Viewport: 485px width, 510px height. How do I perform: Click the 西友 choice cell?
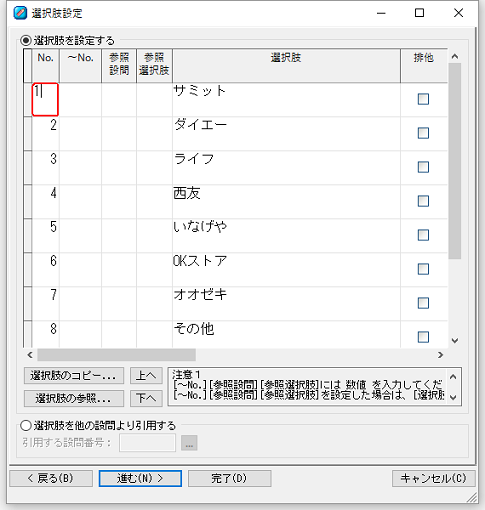pyautogui.click(x=286, y=201)
